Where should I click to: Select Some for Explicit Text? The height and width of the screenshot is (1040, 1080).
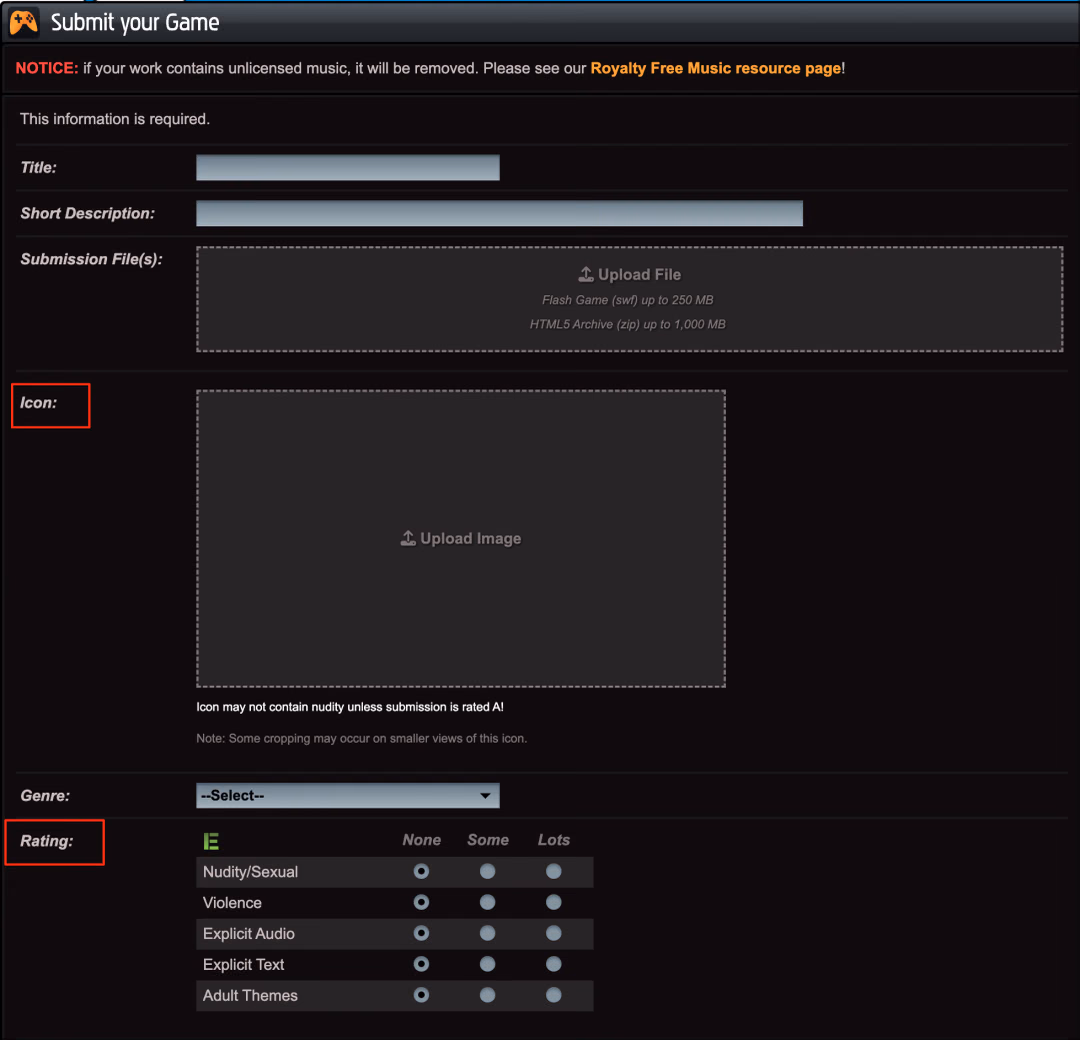[488, 964]
